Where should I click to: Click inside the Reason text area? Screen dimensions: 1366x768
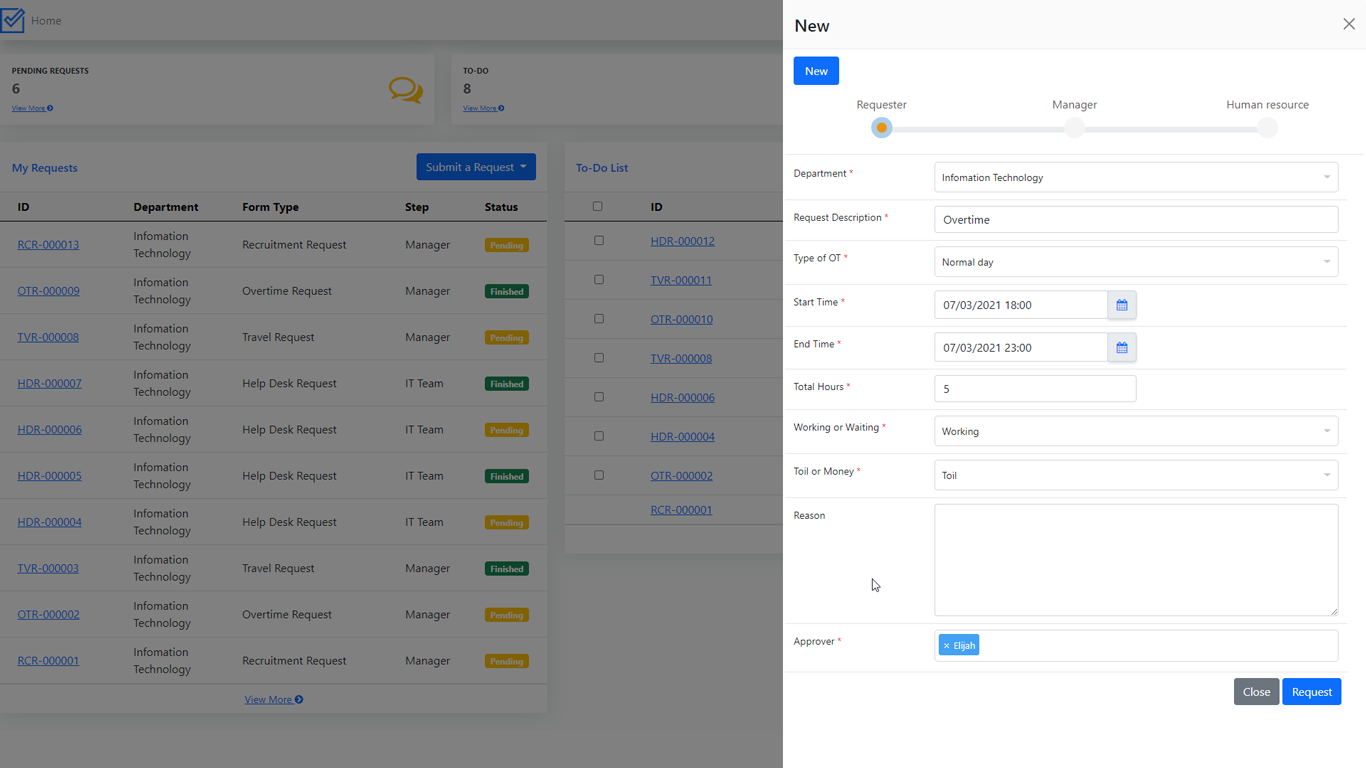[x=1135, y=560]
